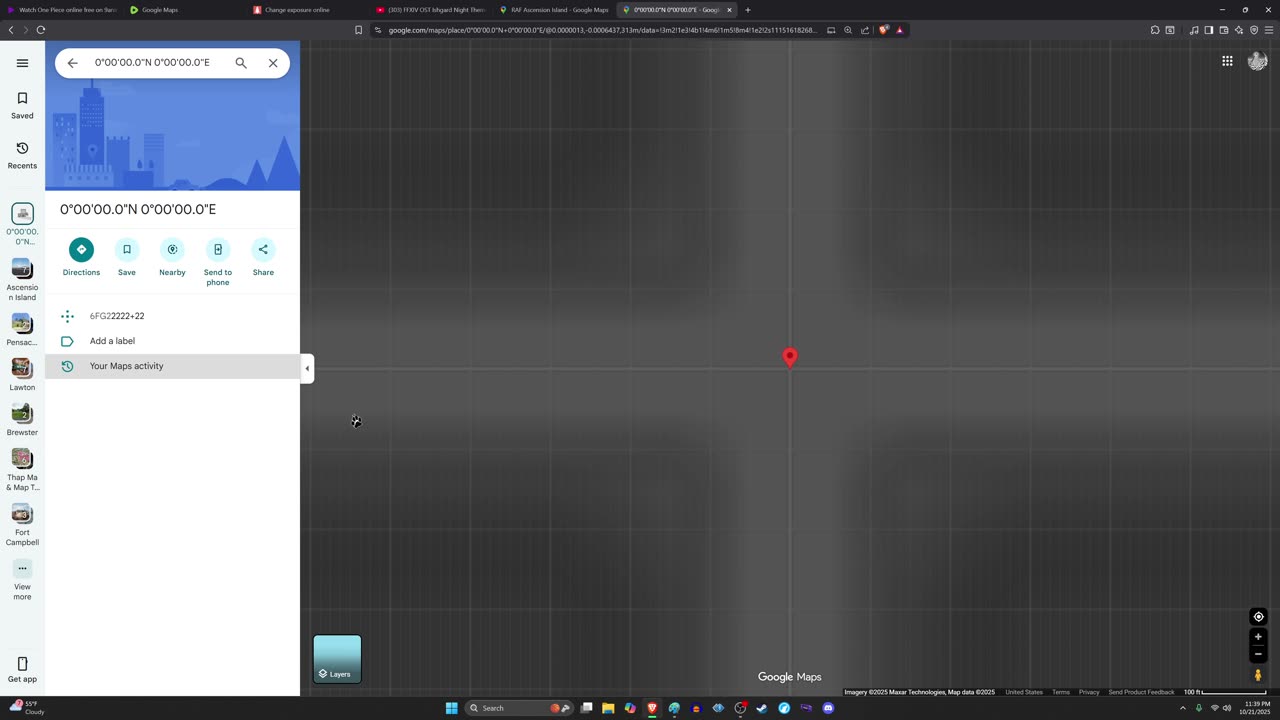This screenshot has width=1280, height=720.
Task: Open the Layers map type switcher
Action: [x=337, y=659]
